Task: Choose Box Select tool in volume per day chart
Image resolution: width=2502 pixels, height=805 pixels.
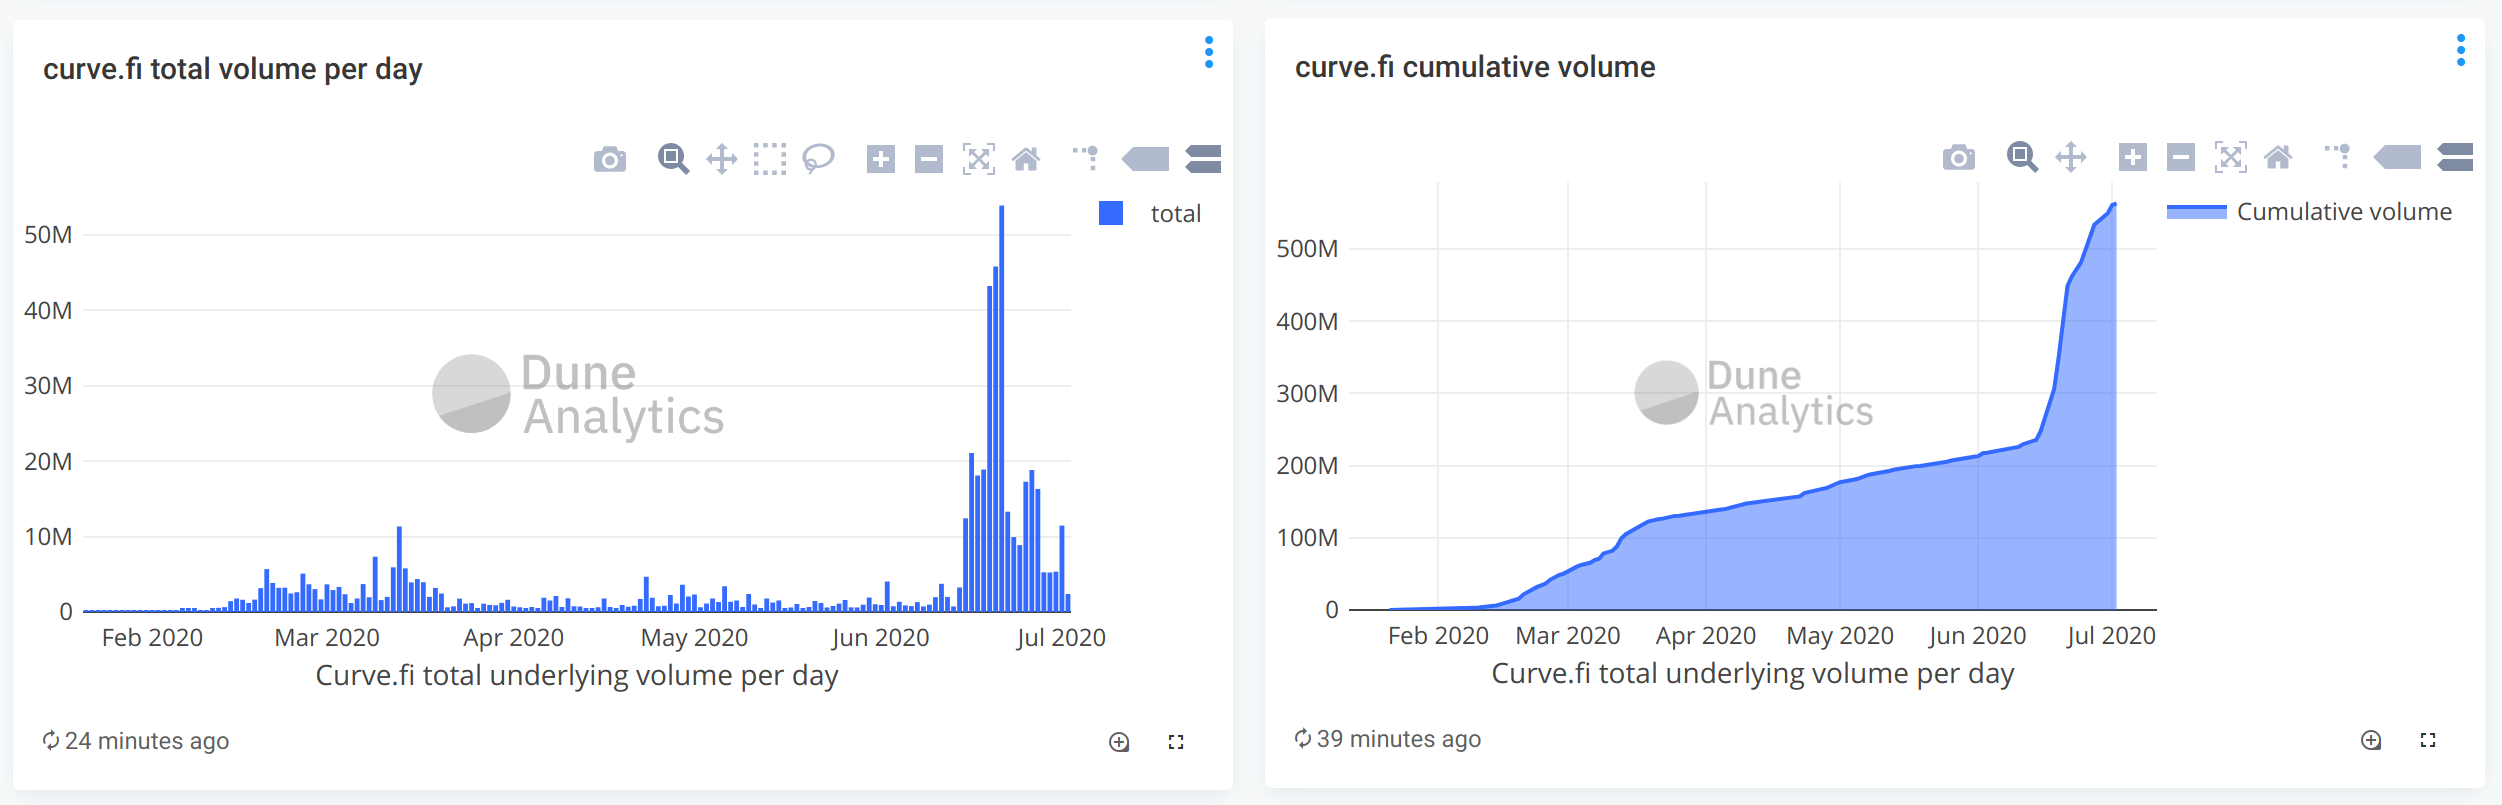Action: point(770,159)
